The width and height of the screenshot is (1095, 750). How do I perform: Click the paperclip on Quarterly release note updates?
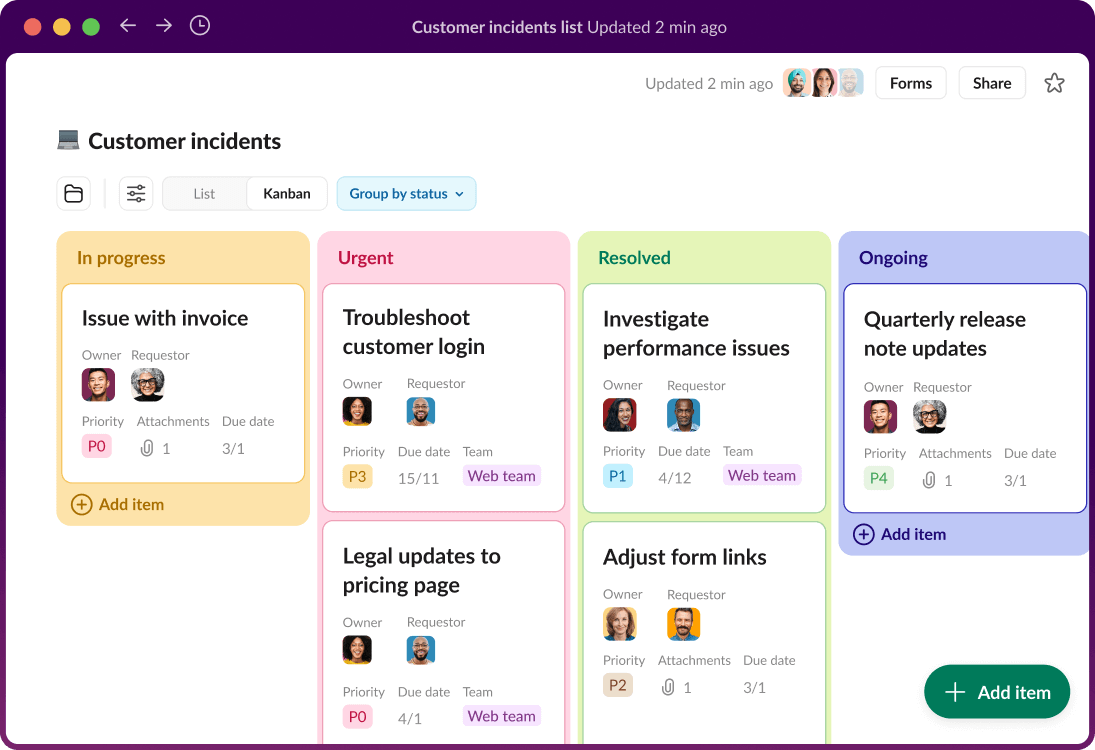927,479
